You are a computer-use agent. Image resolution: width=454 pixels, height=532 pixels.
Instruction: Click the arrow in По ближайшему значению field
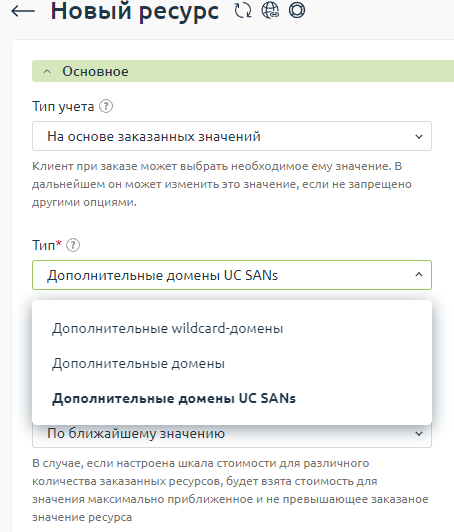coord(419,433)
